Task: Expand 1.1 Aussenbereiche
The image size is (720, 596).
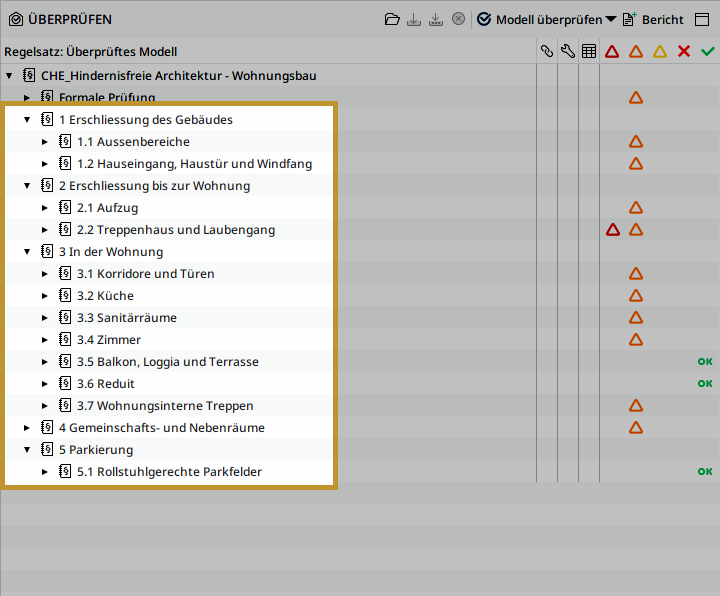Action: [x=45, y=142]
